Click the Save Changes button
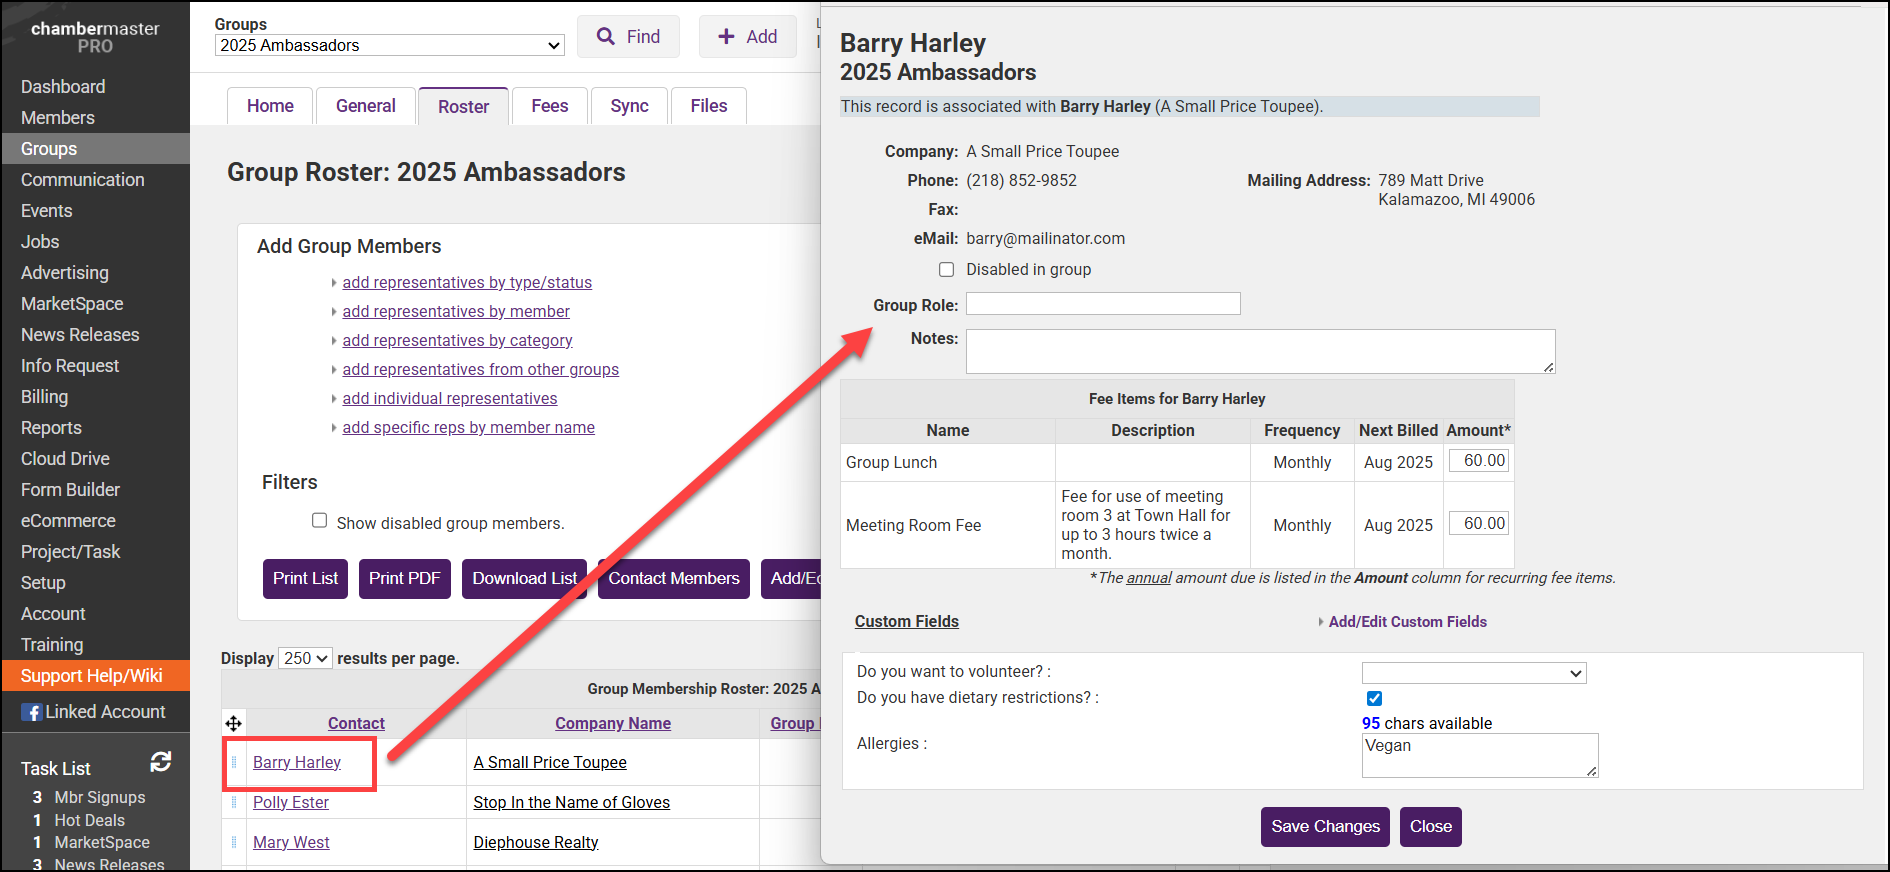The image size is (1890, 872). click(1324, 827)
